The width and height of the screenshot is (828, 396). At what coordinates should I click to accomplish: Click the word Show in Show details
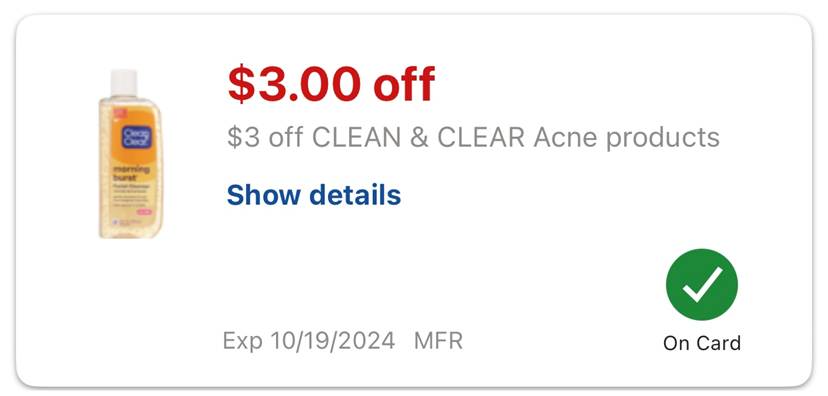click(265, 195)
